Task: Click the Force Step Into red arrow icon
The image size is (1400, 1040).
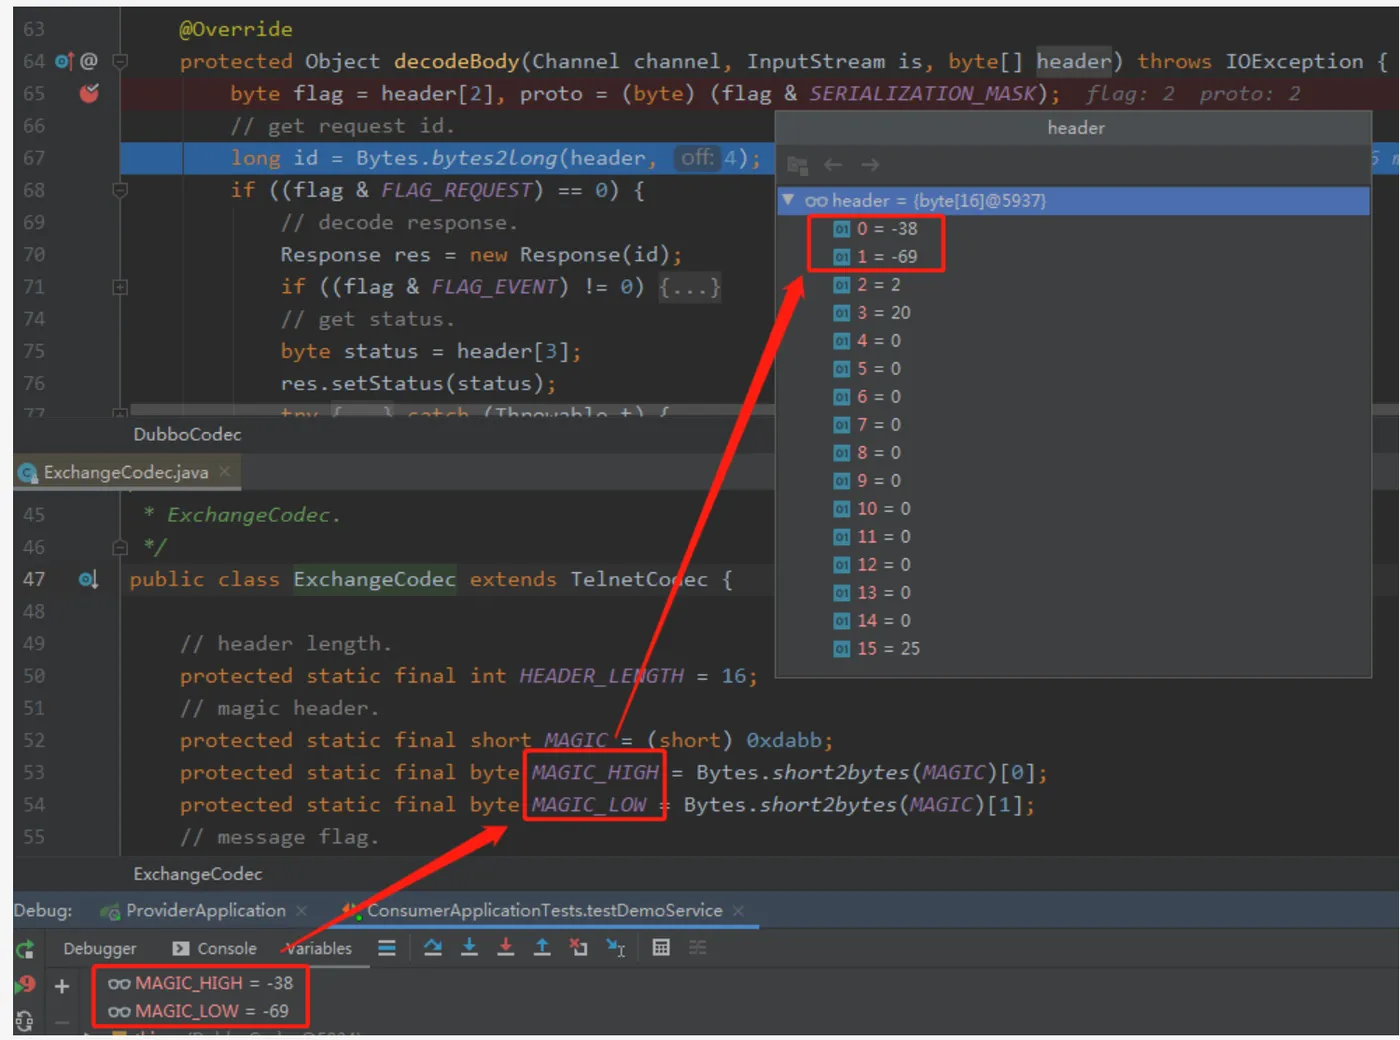Action: [x=506, y=947]
